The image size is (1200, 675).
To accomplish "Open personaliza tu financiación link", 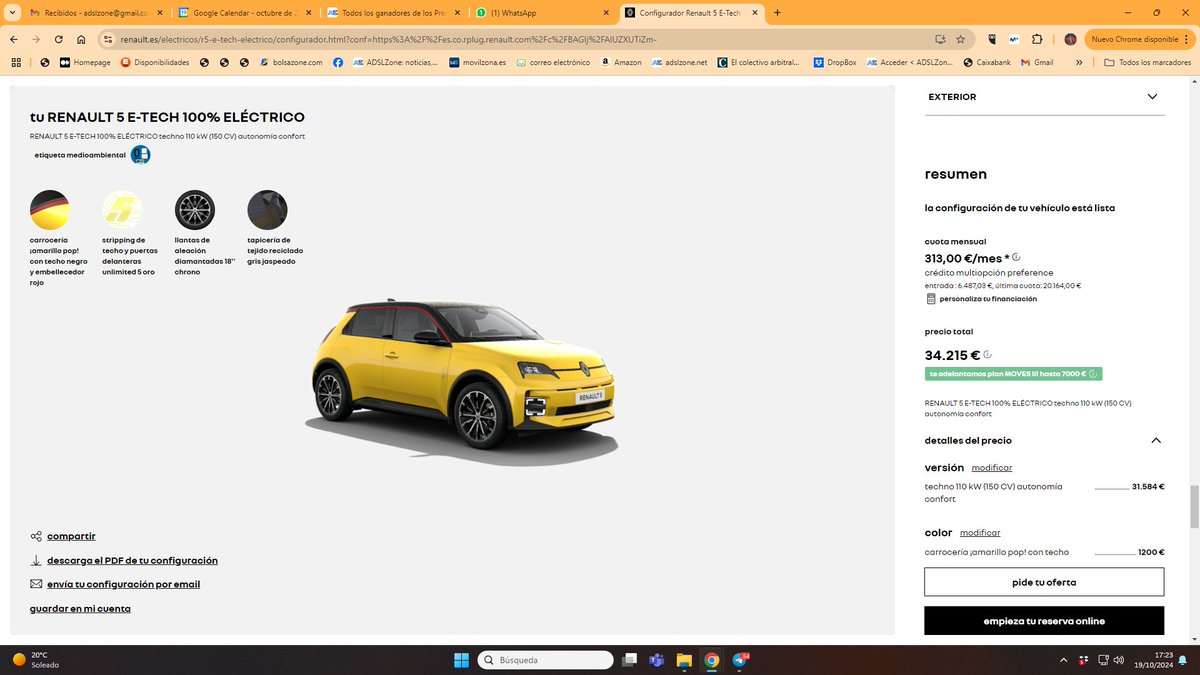I will coord(988,299).
